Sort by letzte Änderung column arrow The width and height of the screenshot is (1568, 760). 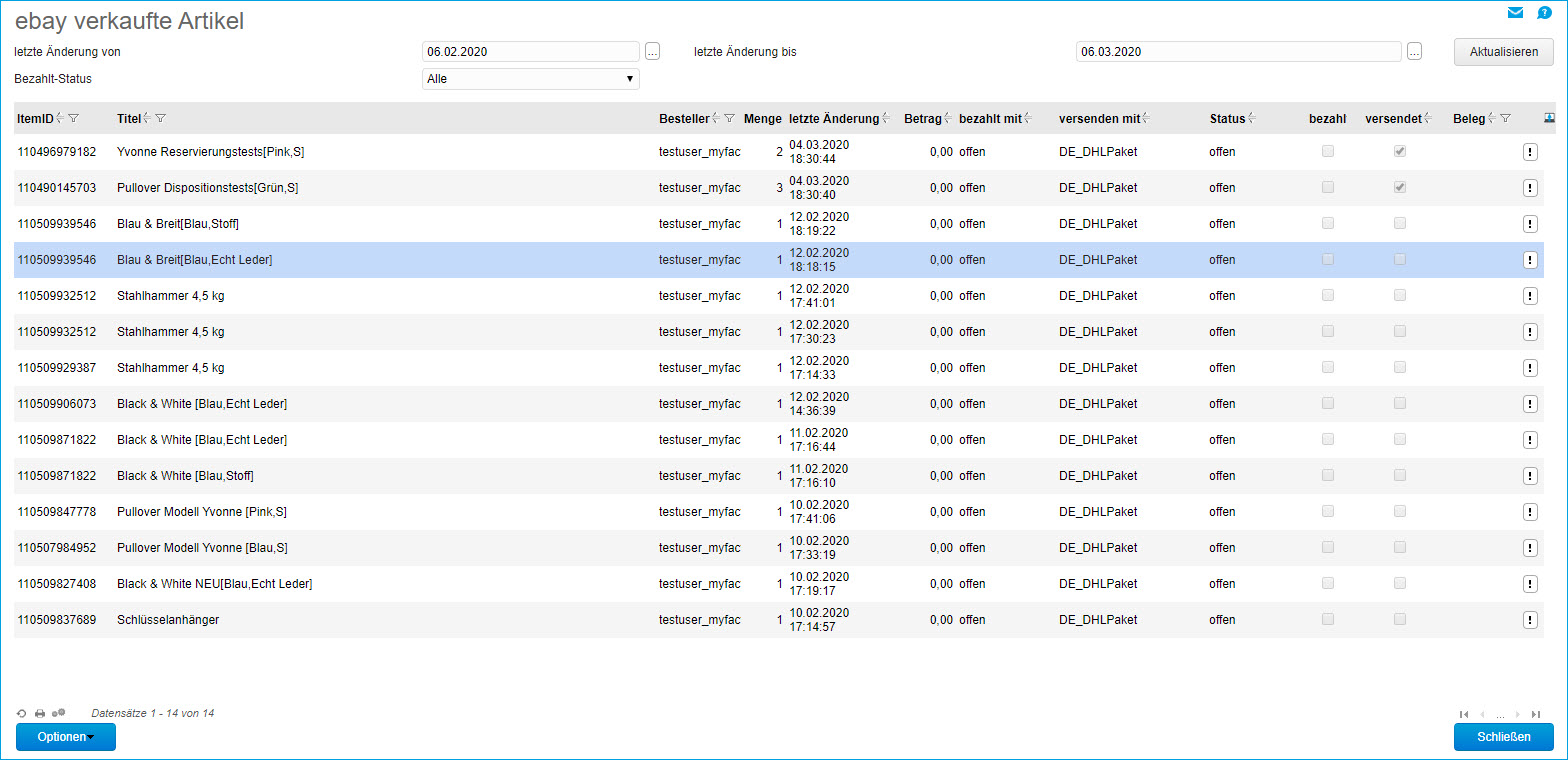click(x=886, y=119)
